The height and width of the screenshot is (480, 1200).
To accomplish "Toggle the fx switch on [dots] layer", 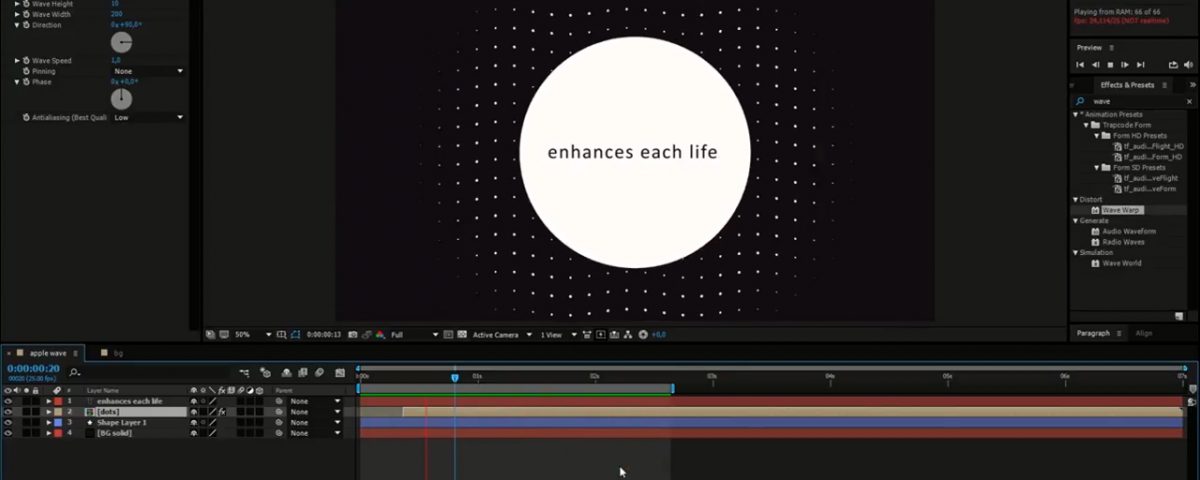I will (x=221, y=412).
